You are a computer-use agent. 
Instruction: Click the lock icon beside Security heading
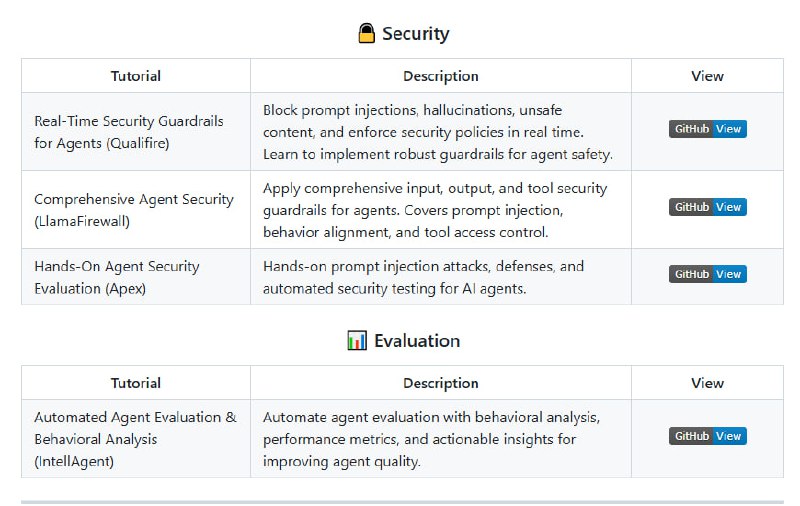366,33
